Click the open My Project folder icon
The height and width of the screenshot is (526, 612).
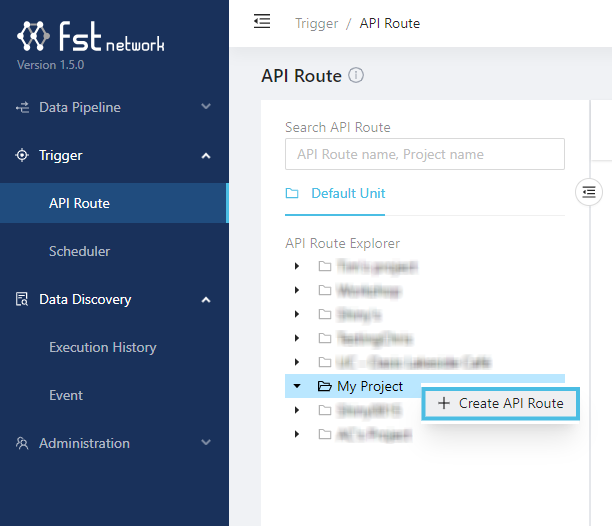pyautogui.click(x=324, y=386)
